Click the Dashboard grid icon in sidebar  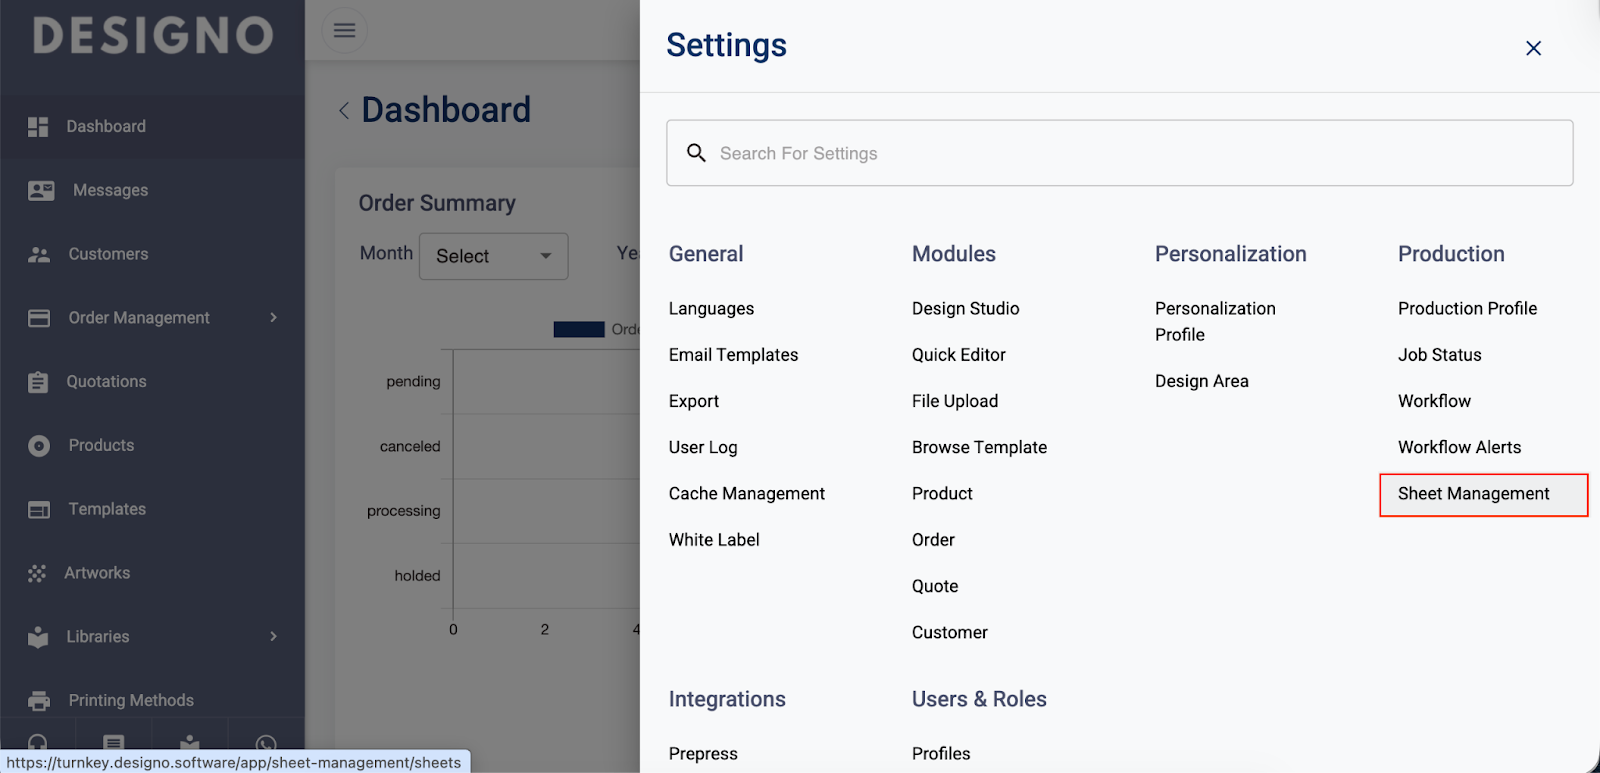38,127
